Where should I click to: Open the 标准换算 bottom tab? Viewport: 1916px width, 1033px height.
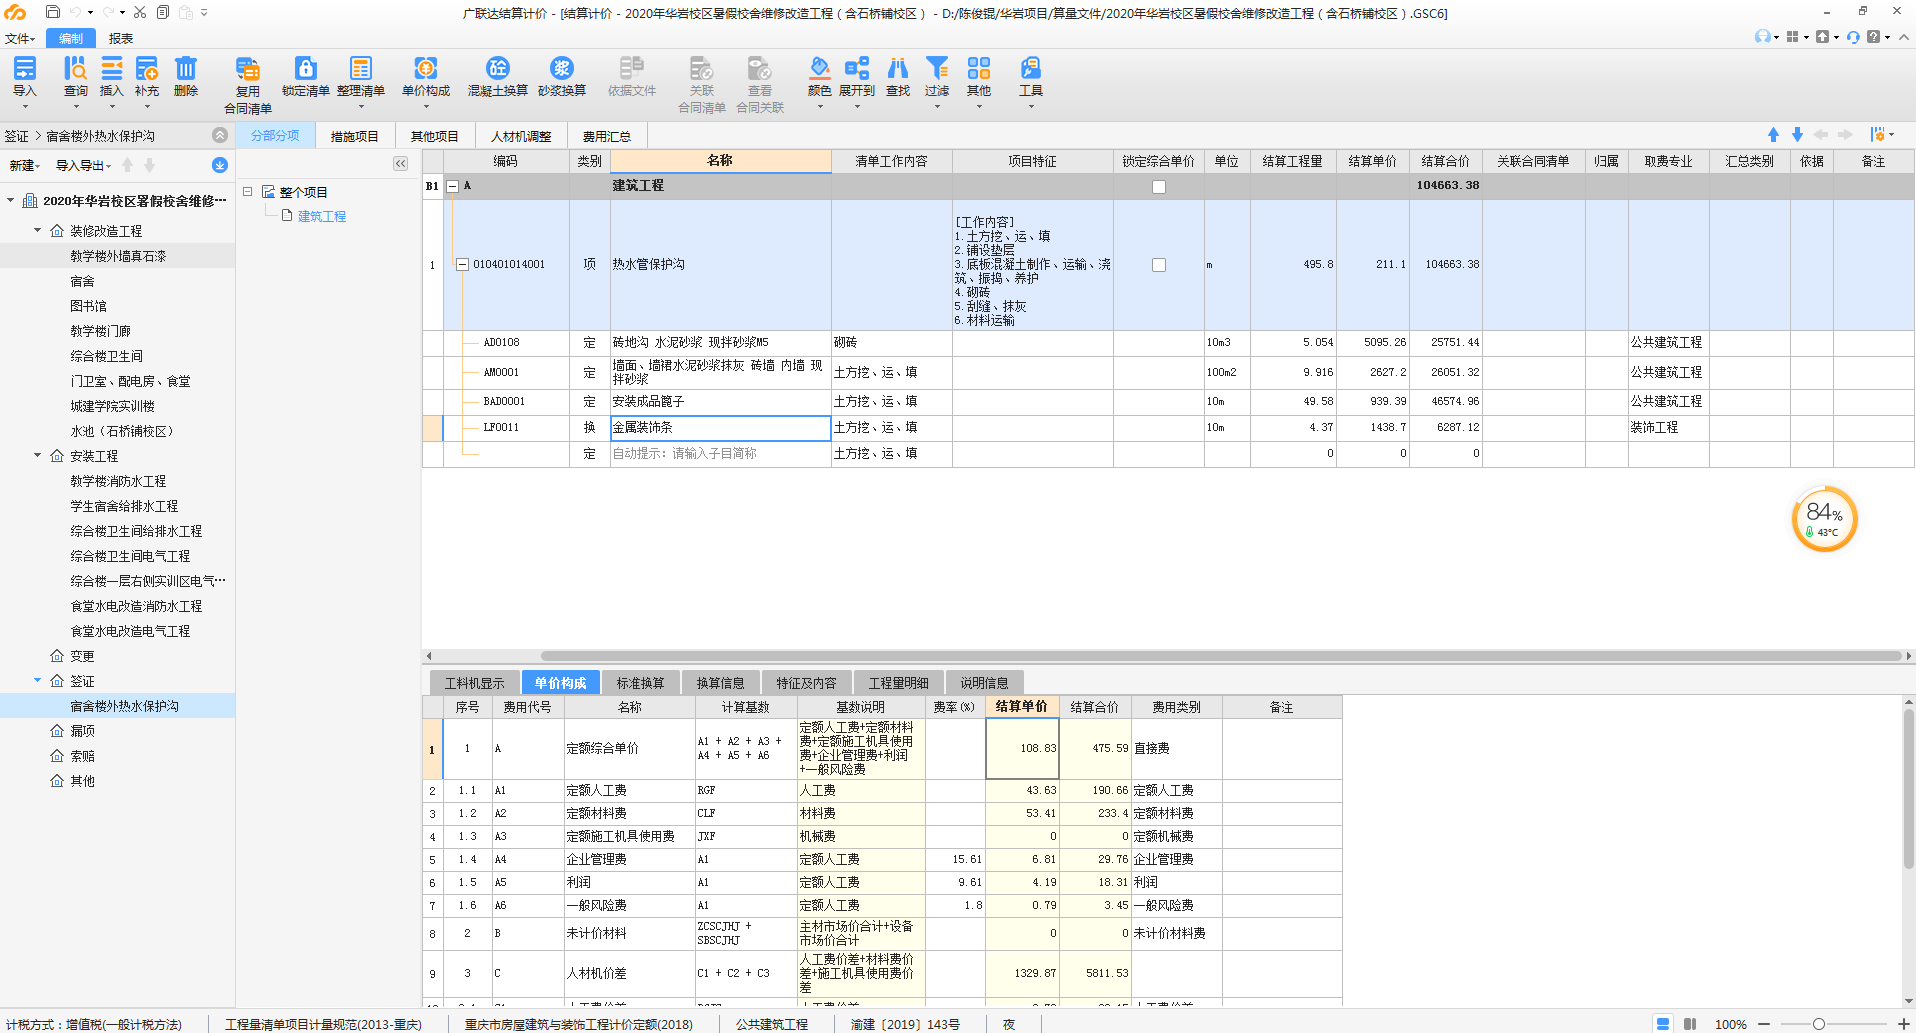(640, 683)
